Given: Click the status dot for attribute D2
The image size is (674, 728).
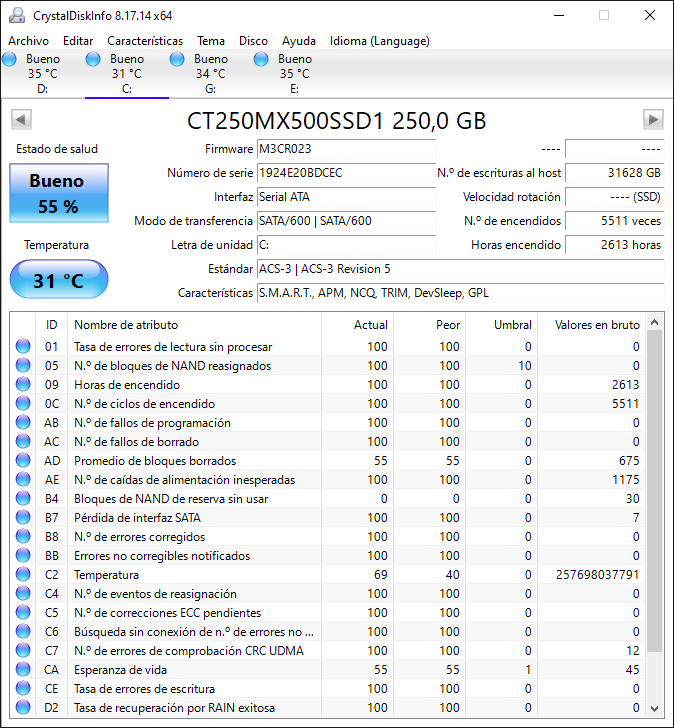Looking at the screenshot, I should (23, 708).
